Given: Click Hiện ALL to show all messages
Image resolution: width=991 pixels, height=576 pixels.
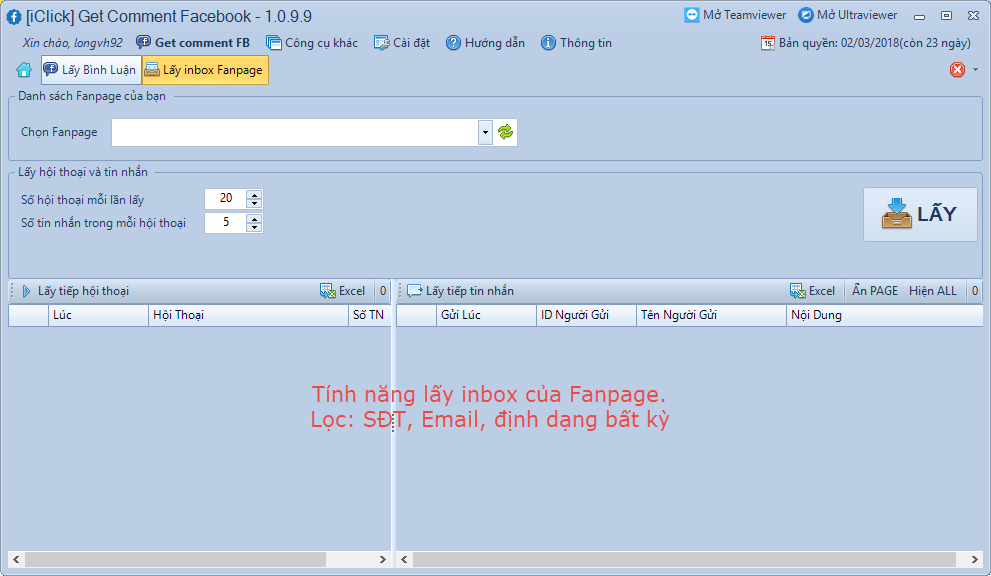Looking at the screenshot, I should pos(933,291).
